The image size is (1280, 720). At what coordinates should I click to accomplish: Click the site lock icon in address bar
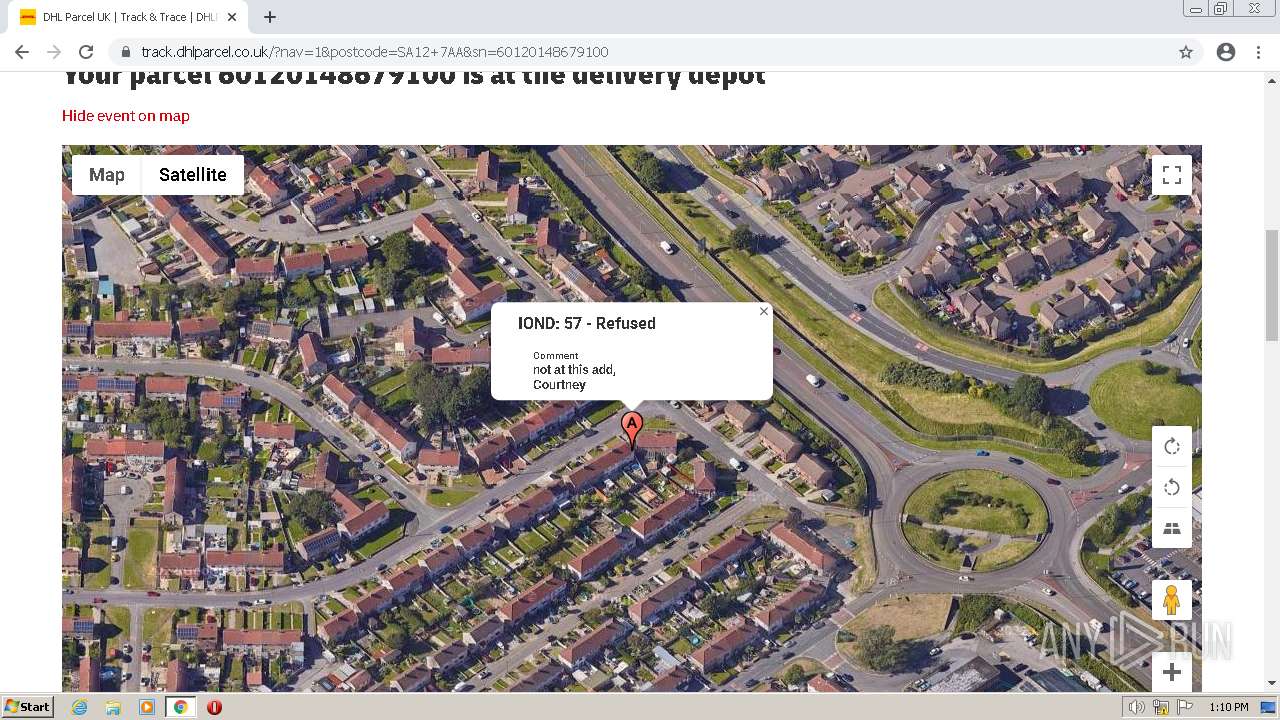coord(126,52)
